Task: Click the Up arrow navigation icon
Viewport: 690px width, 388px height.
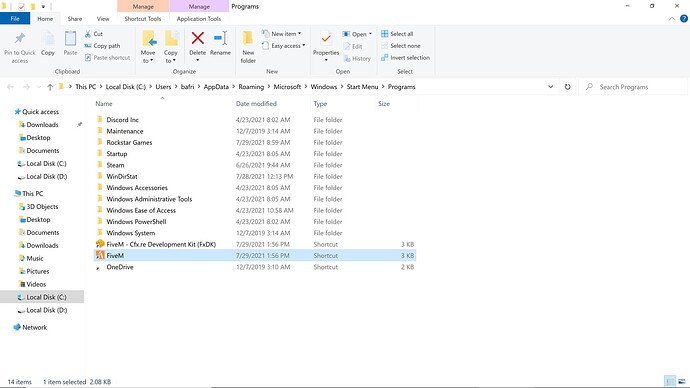Action: coord(50,87)
